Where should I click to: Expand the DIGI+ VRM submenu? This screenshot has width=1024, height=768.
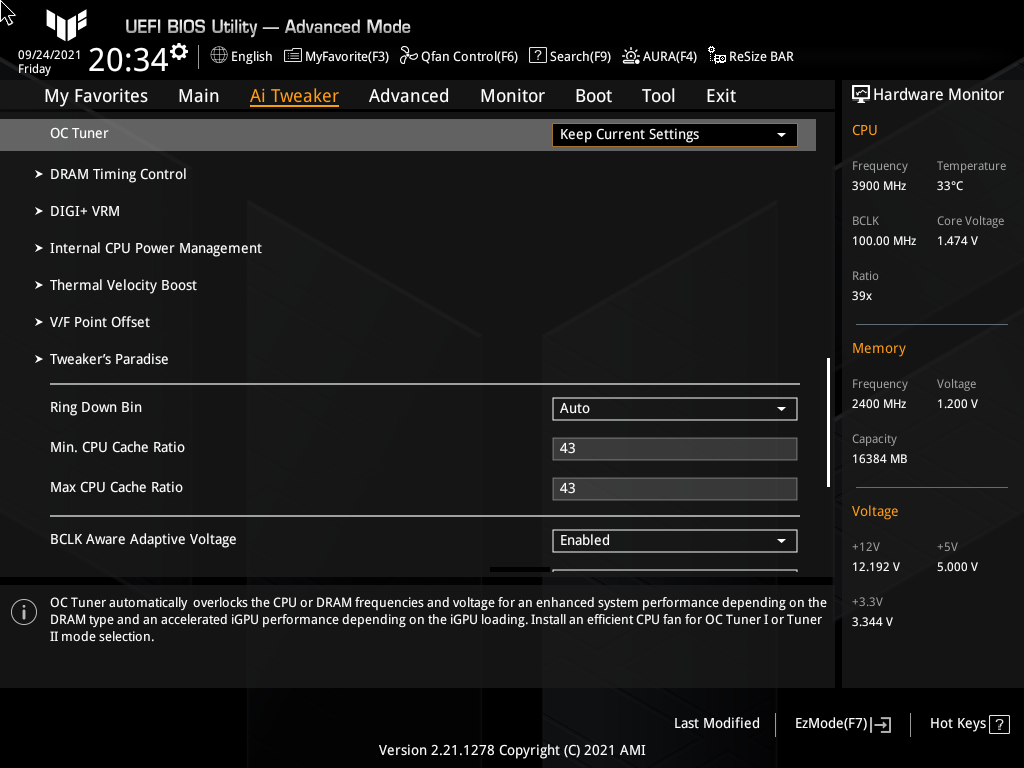(85, 212)
